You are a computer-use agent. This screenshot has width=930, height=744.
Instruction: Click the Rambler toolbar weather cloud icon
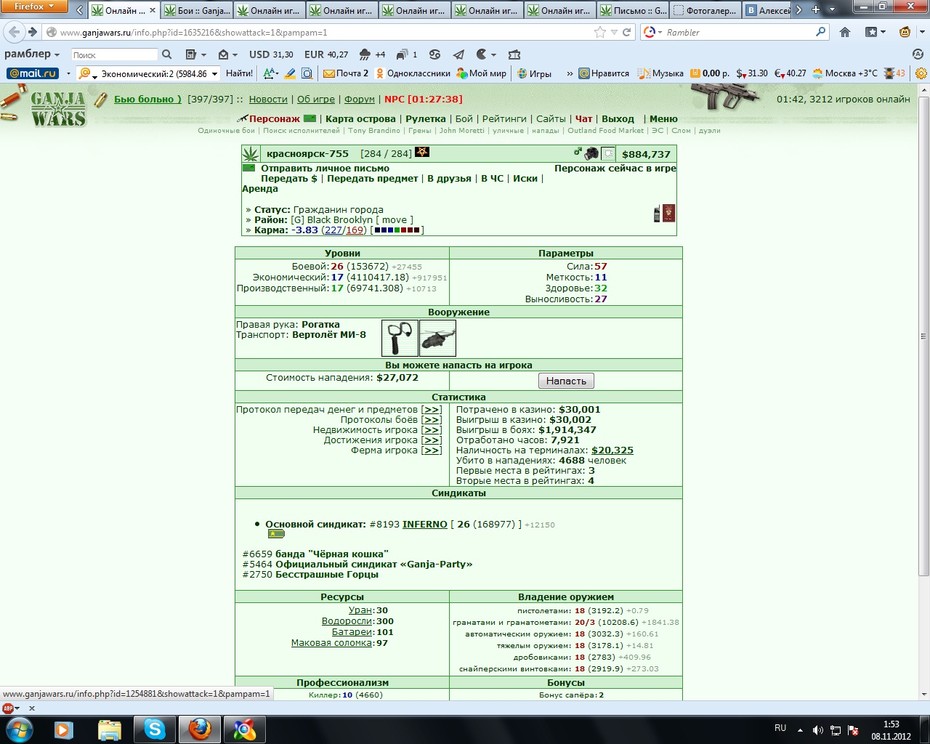pyautogui.click(x=365, y=55)
